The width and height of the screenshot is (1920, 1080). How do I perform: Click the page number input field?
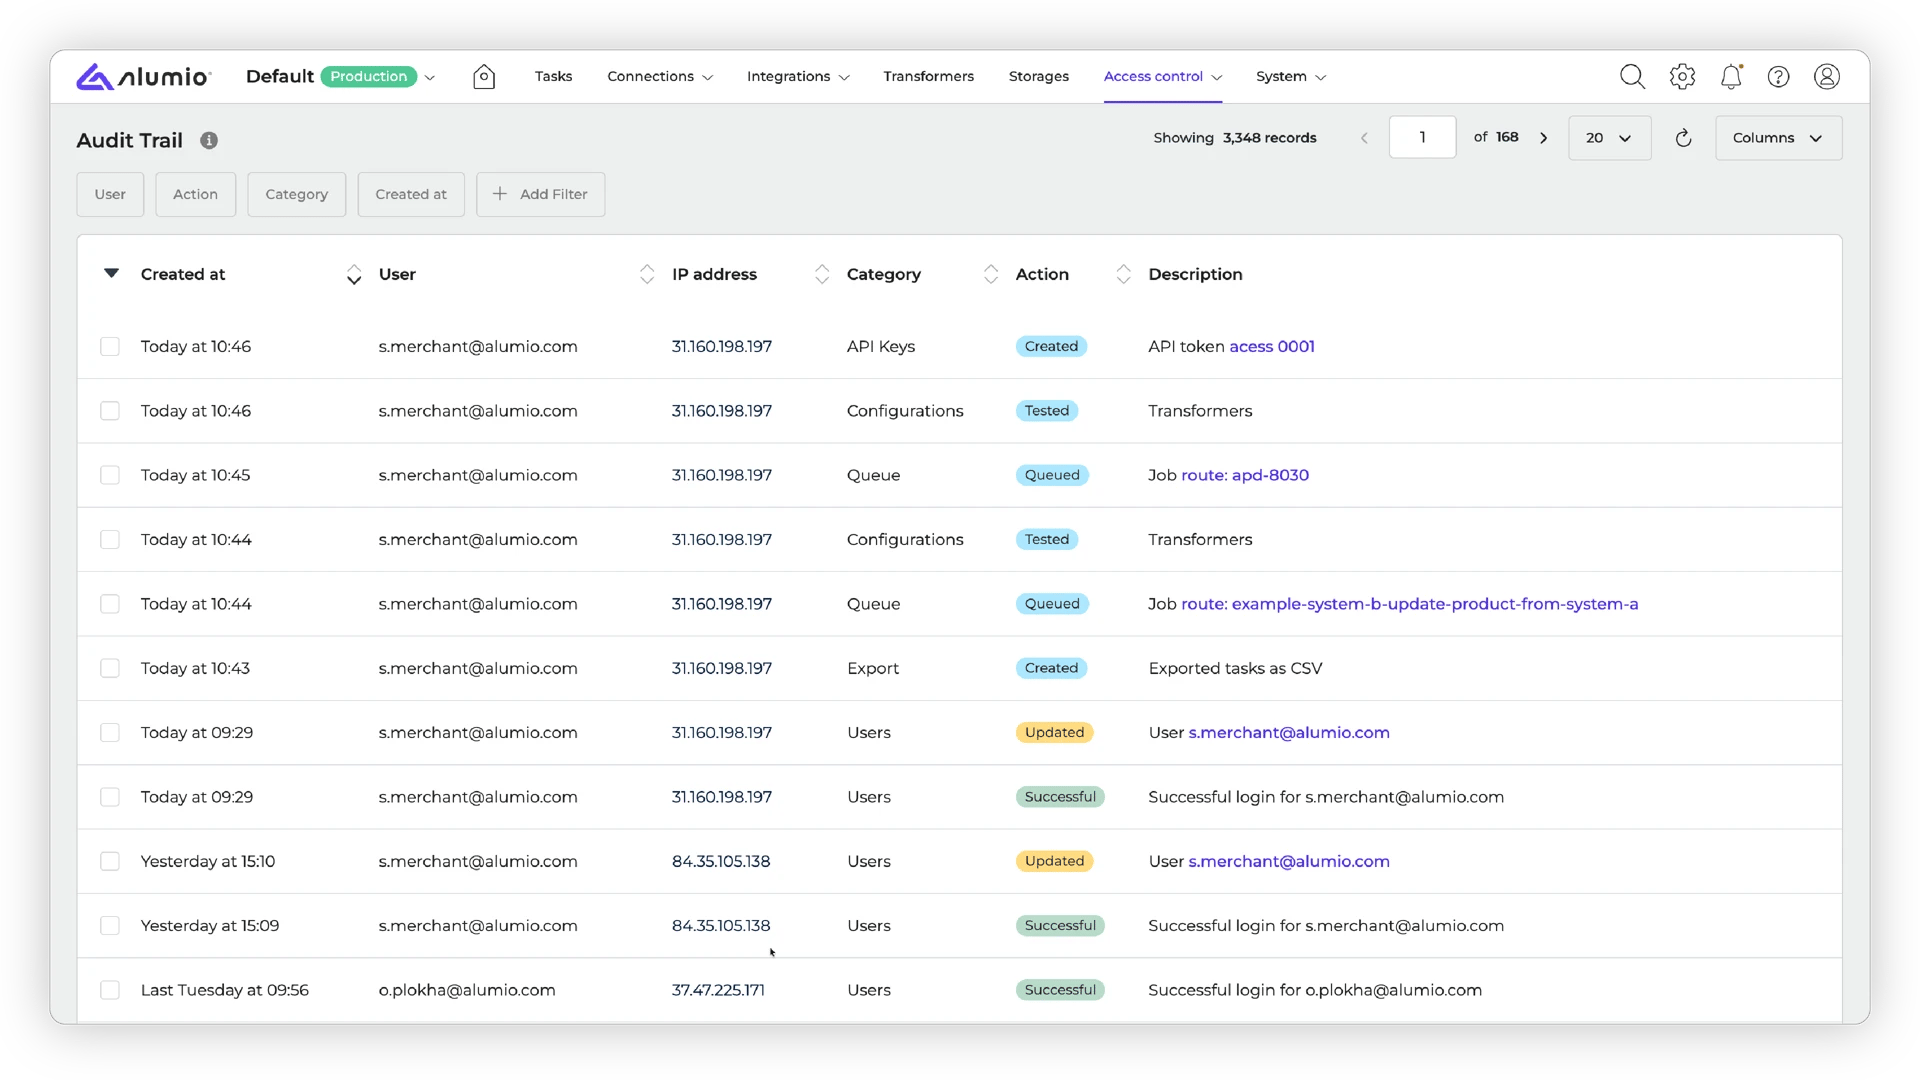pyautogui.click(x=1422, y=138)
